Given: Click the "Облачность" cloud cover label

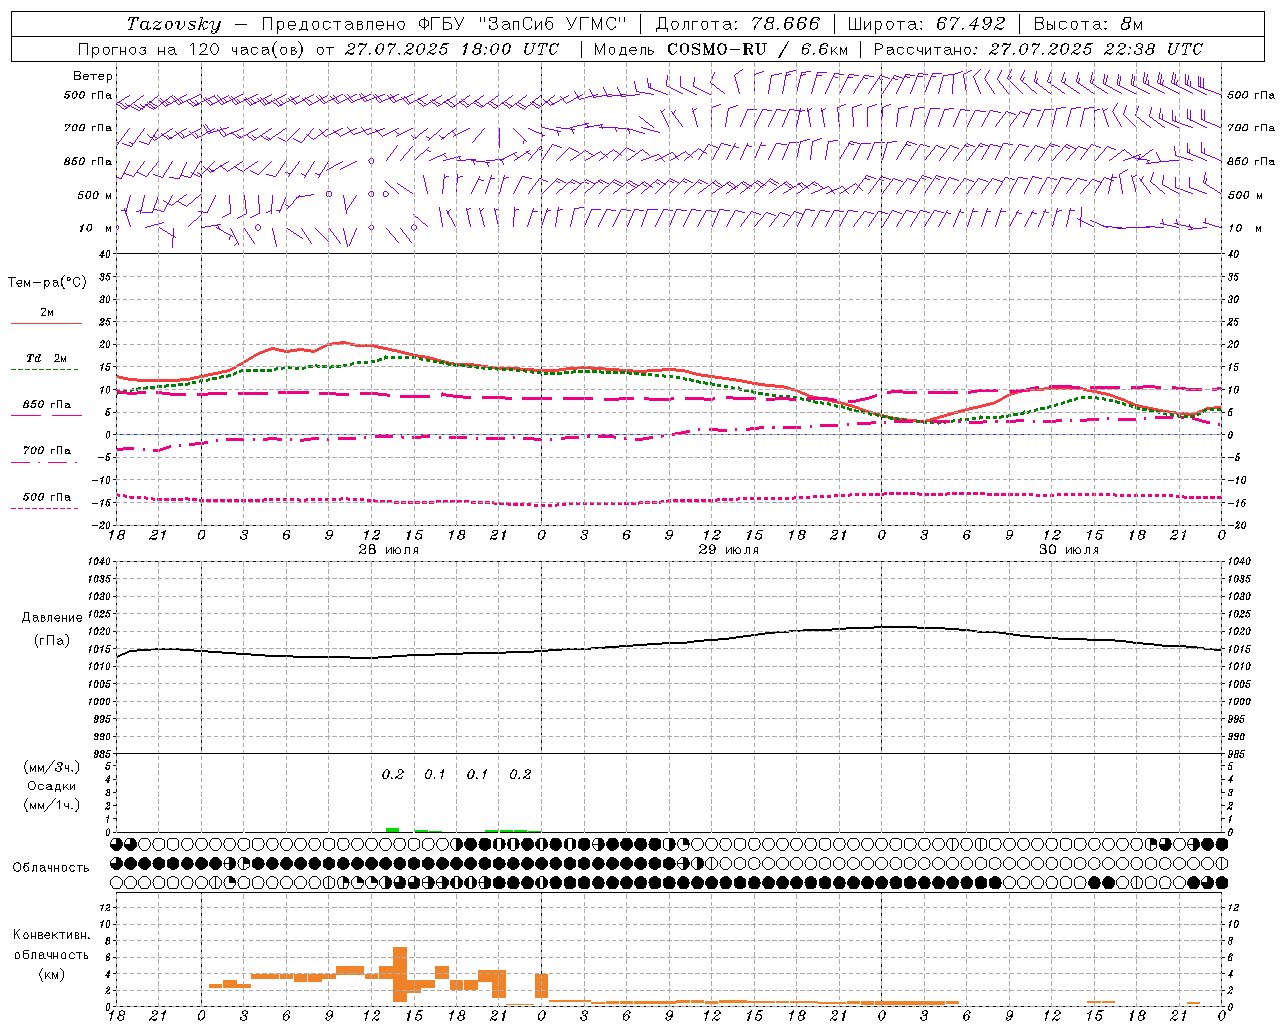Looking at the screenshot, I should (x=51, y=867).
